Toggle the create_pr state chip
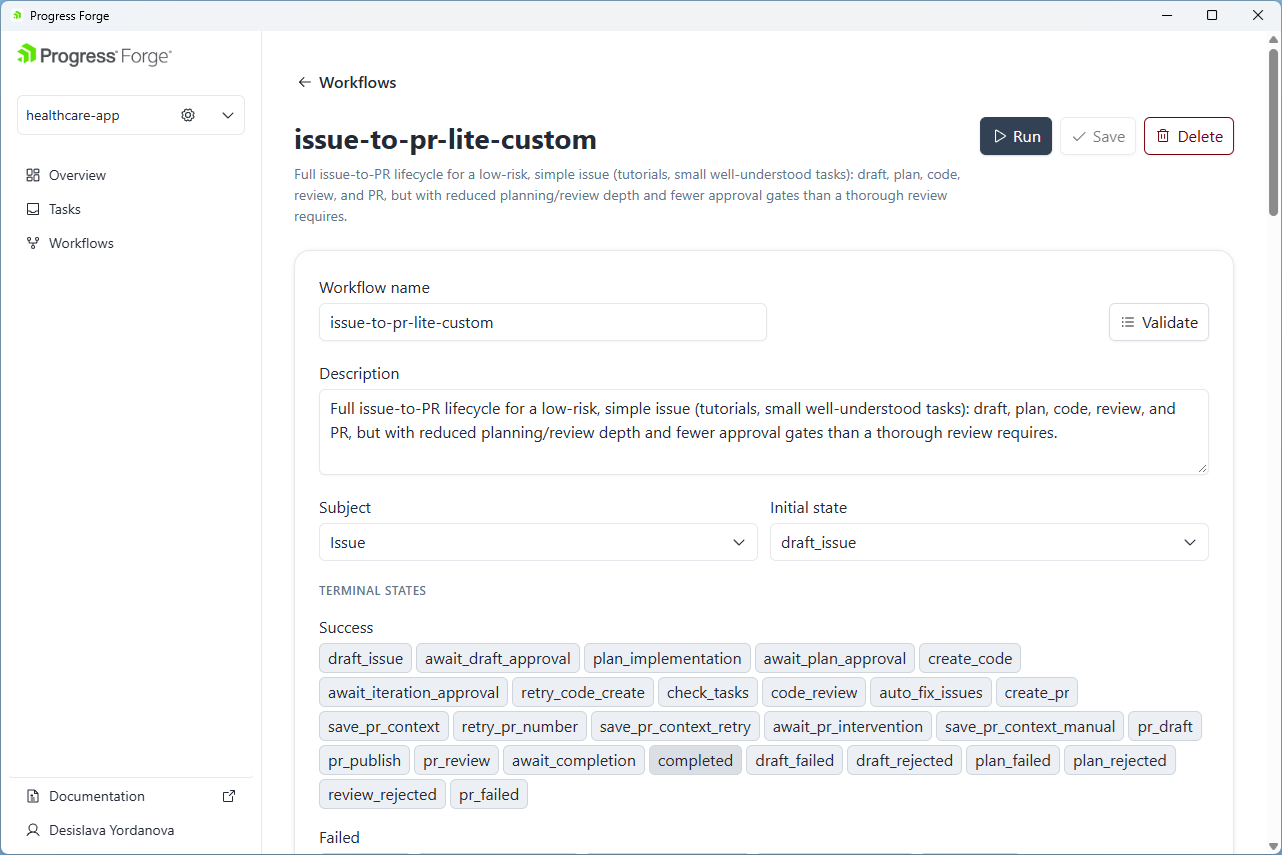 [1037, 692]
